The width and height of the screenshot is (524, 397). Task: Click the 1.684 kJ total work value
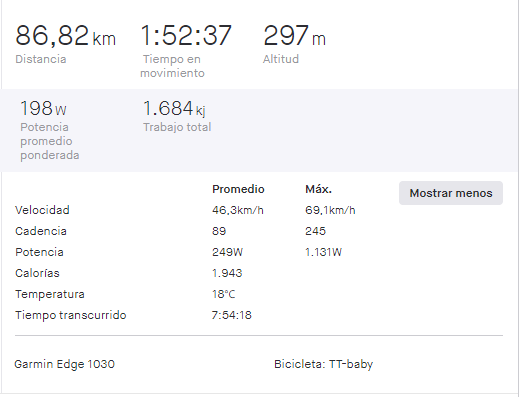click(174, 108)
